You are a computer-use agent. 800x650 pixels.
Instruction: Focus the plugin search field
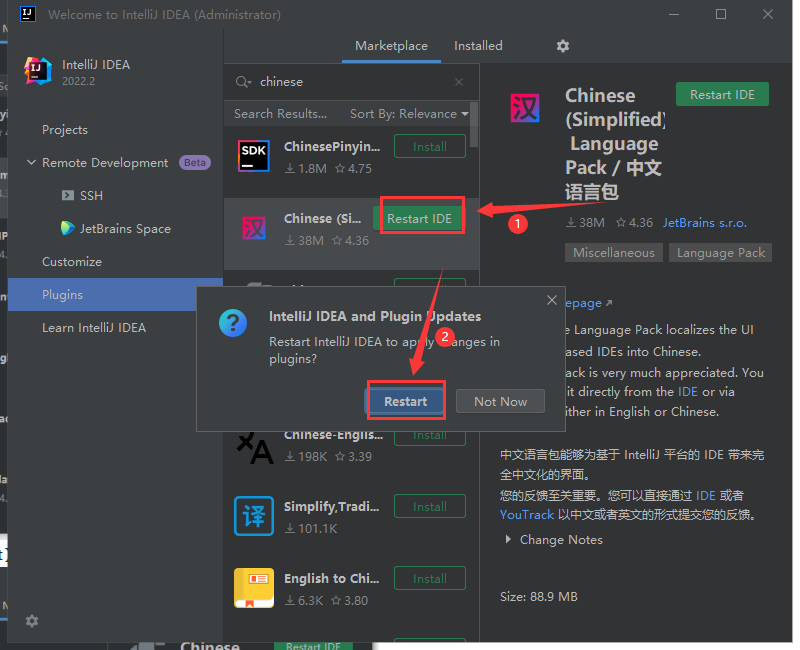coord(350,82)
